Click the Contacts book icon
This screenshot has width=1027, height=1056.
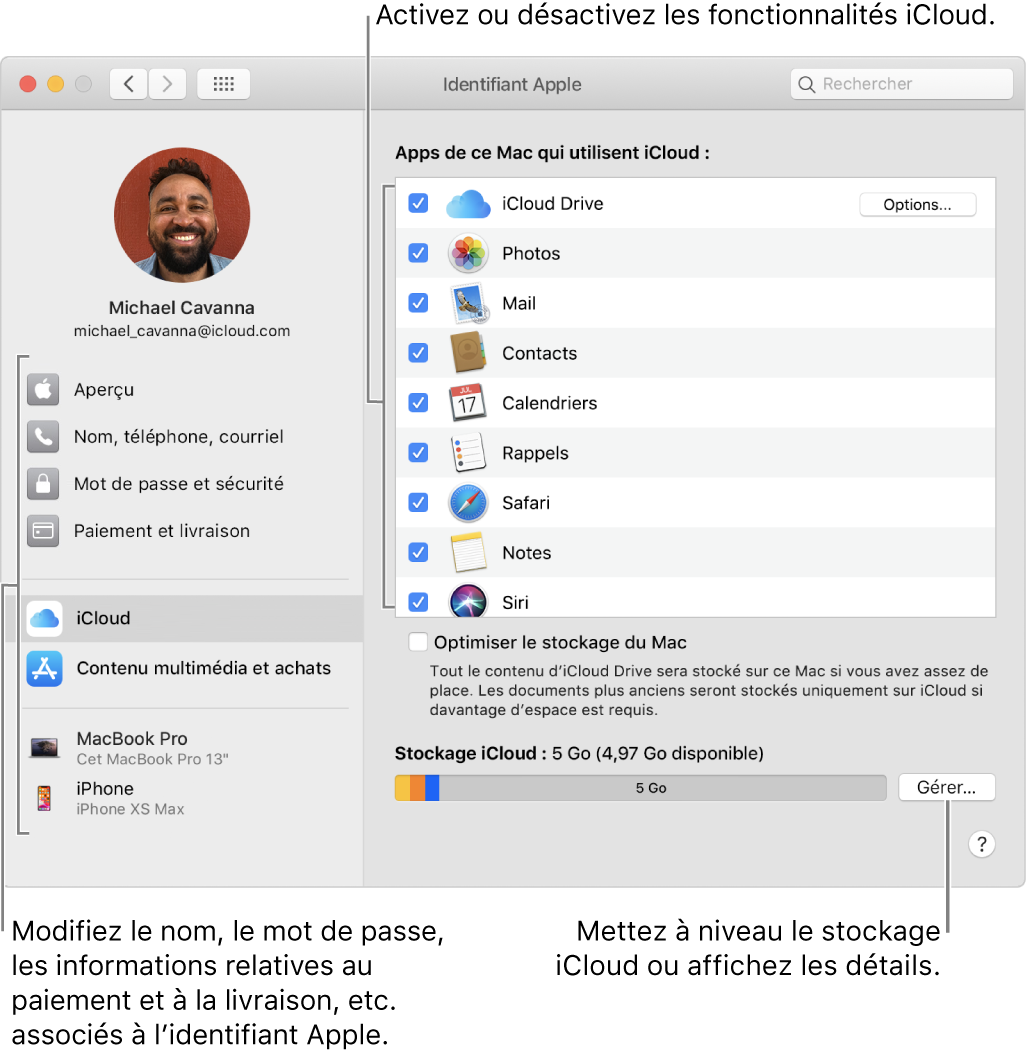468,352
